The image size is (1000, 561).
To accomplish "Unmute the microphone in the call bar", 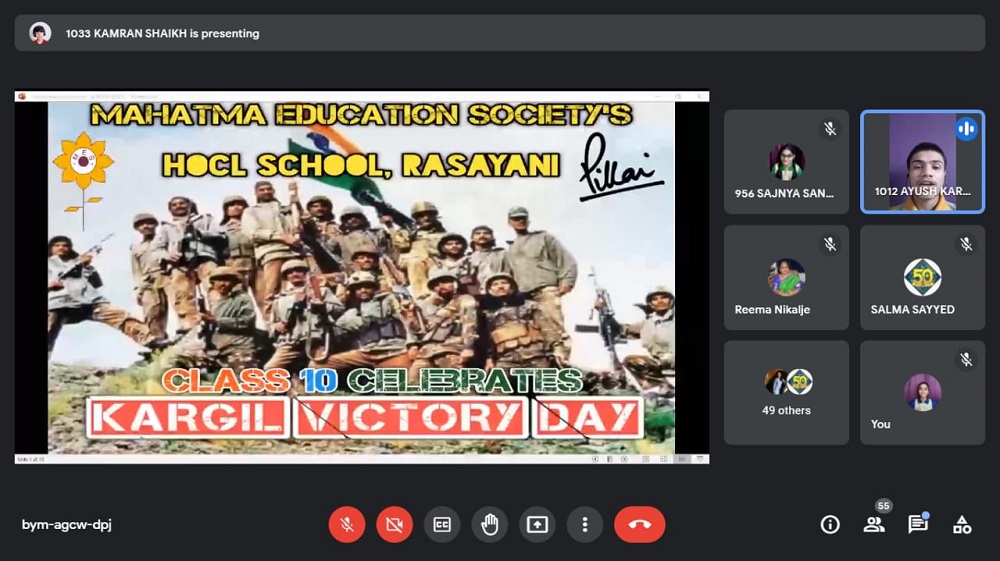I will click(346, 524).
